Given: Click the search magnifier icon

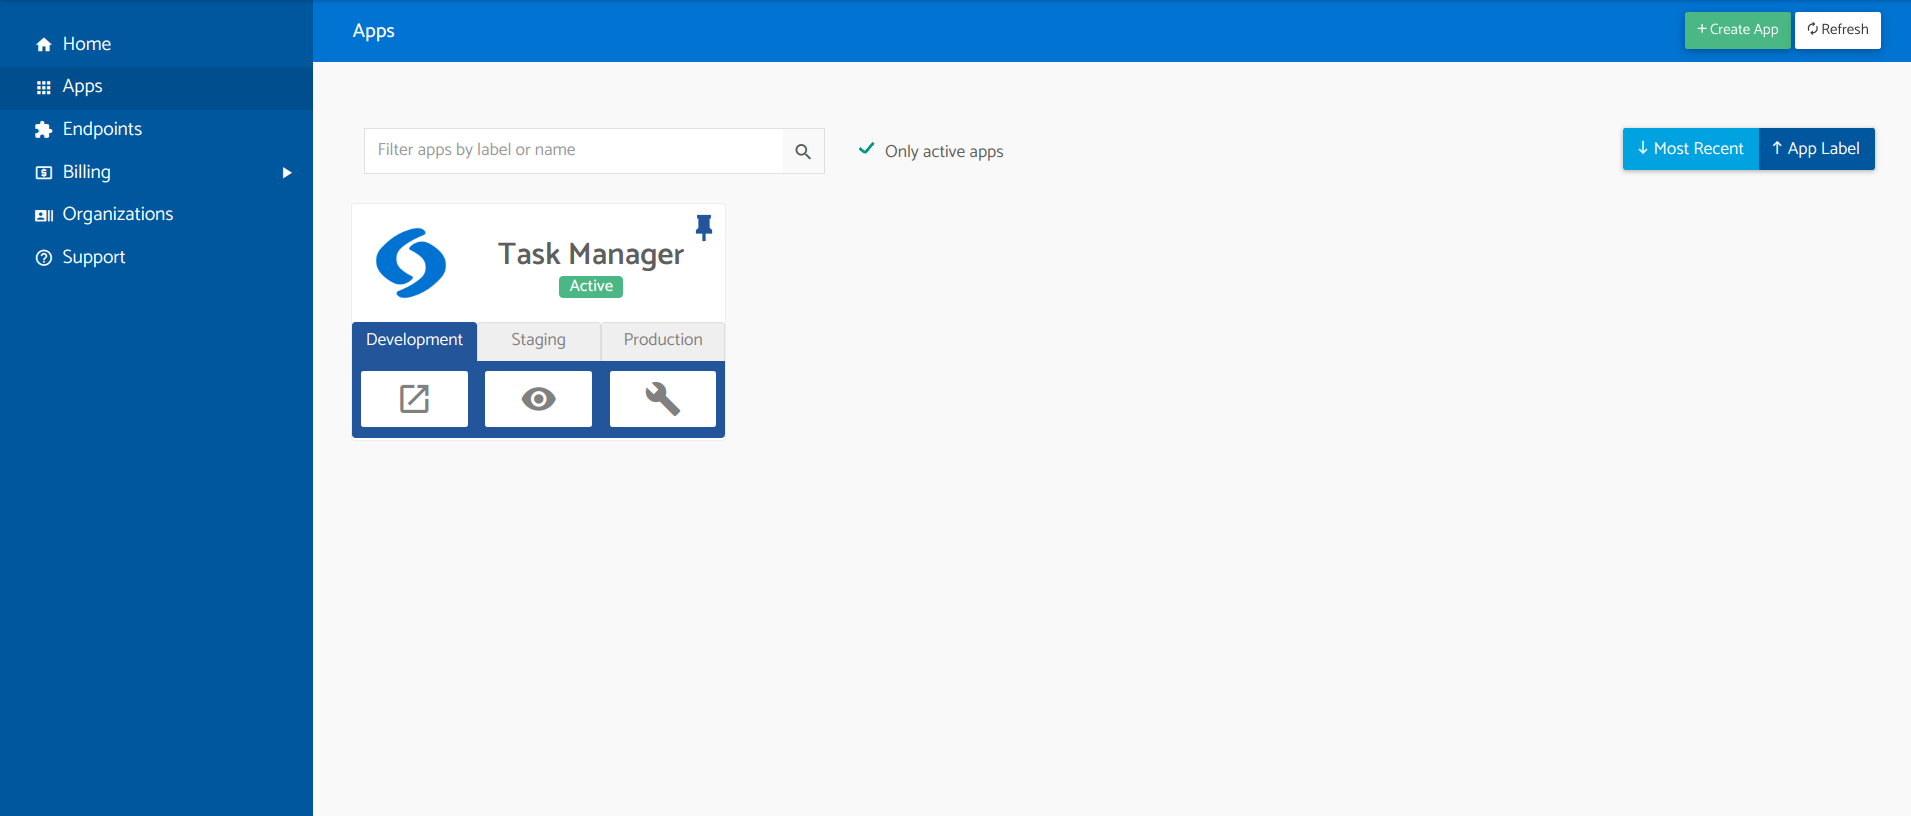Looking at the screenshot, I should (803, 151).
